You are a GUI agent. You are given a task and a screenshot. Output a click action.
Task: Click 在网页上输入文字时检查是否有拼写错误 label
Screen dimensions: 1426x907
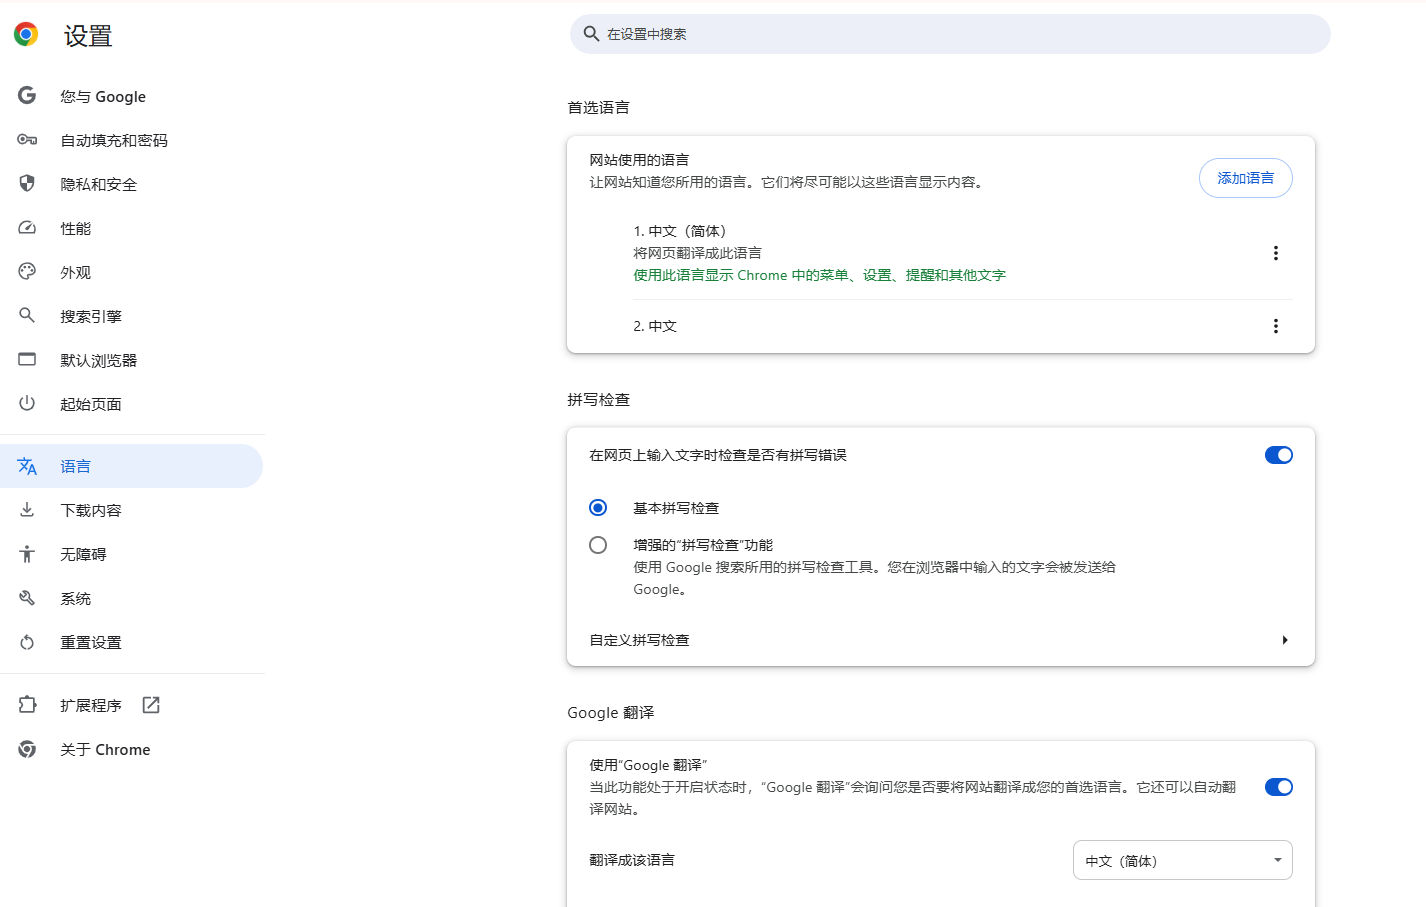(718, 455)
